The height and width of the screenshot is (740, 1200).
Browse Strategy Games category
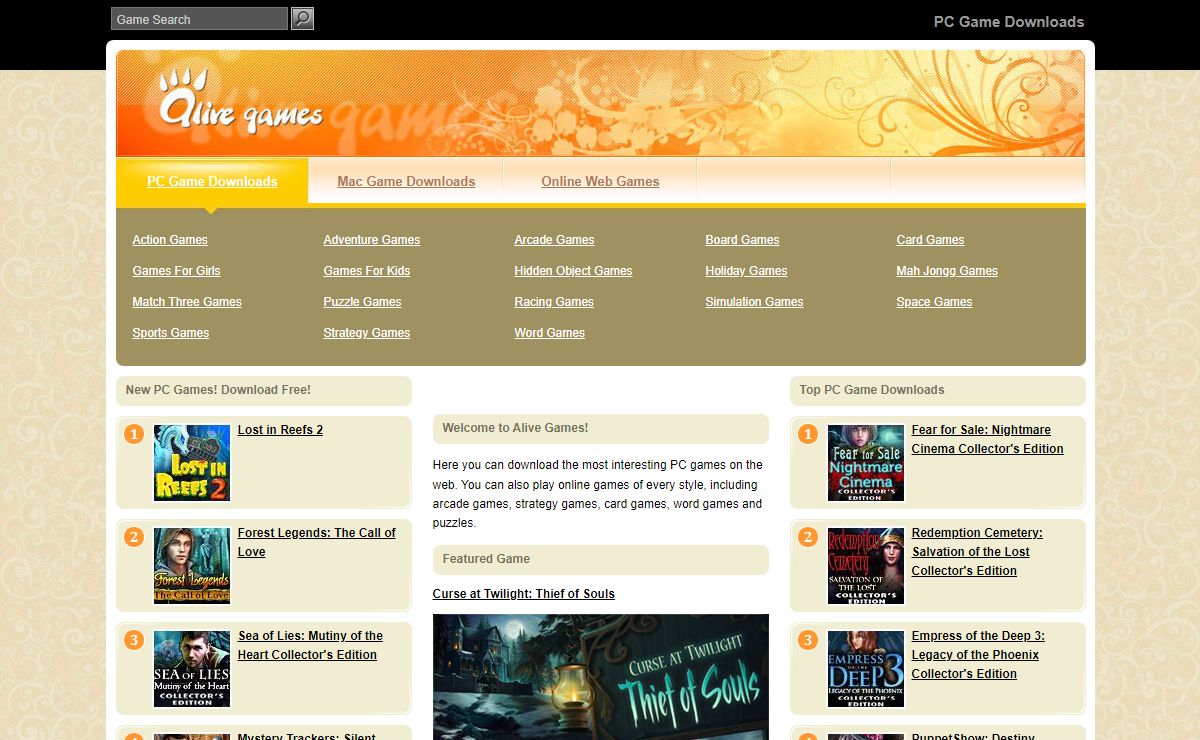[x=367, y=333]
